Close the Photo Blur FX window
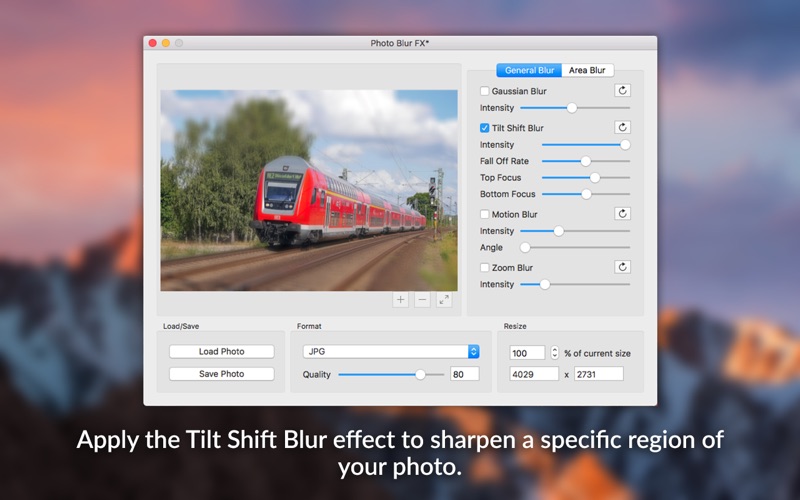Image resolution: width=800 pixels, height=500 pixels. [x=153, y=43]
